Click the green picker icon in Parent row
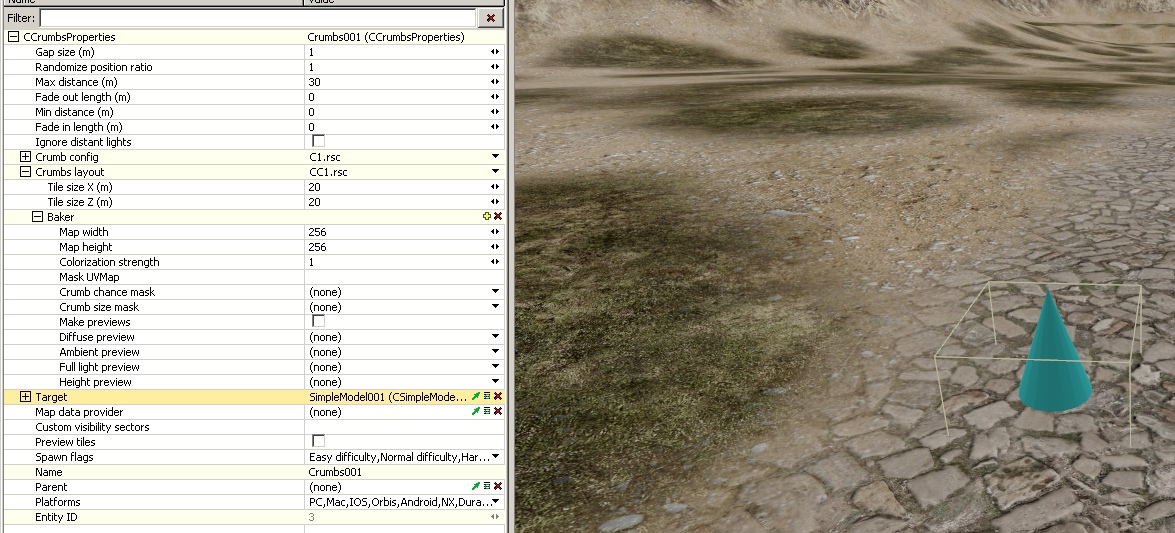Viewport: 1175px width, 533px height. (x=476, y=487)
